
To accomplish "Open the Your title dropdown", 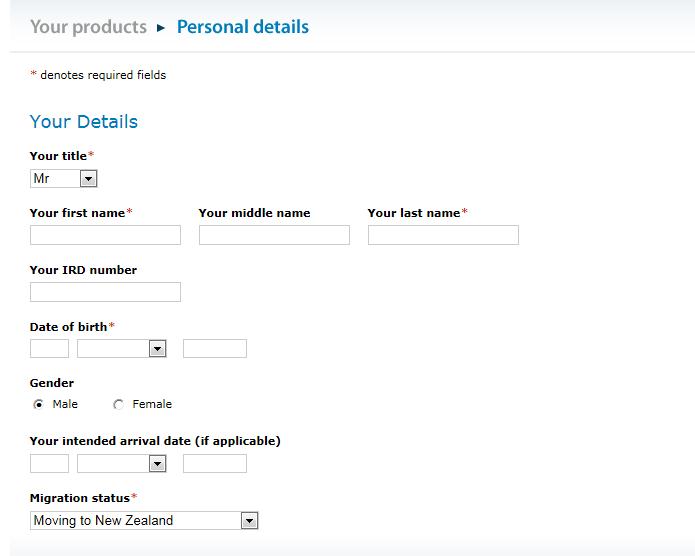I will [x=64, y=179].
